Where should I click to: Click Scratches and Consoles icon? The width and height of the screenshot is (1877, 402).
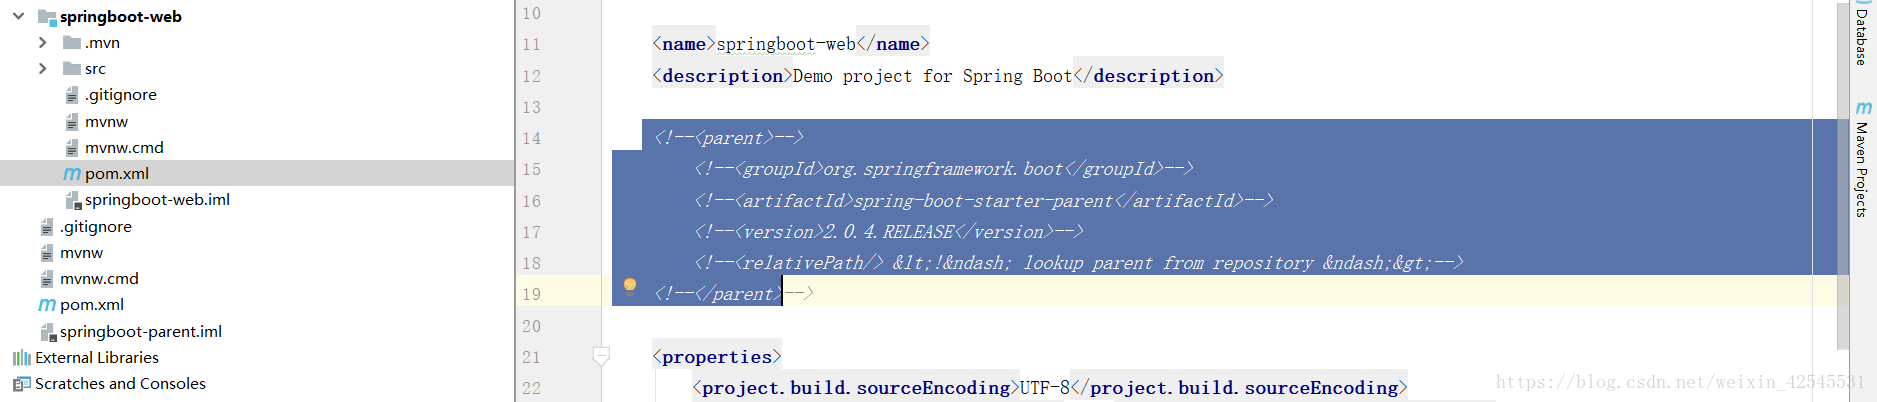(x=21, y=384)
